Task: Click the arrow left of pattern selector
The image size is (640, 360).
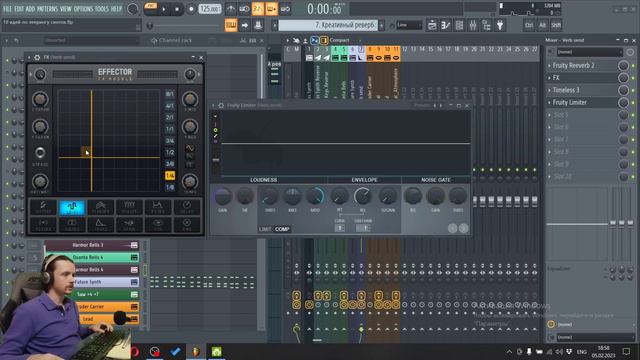Action: (275, 25)
